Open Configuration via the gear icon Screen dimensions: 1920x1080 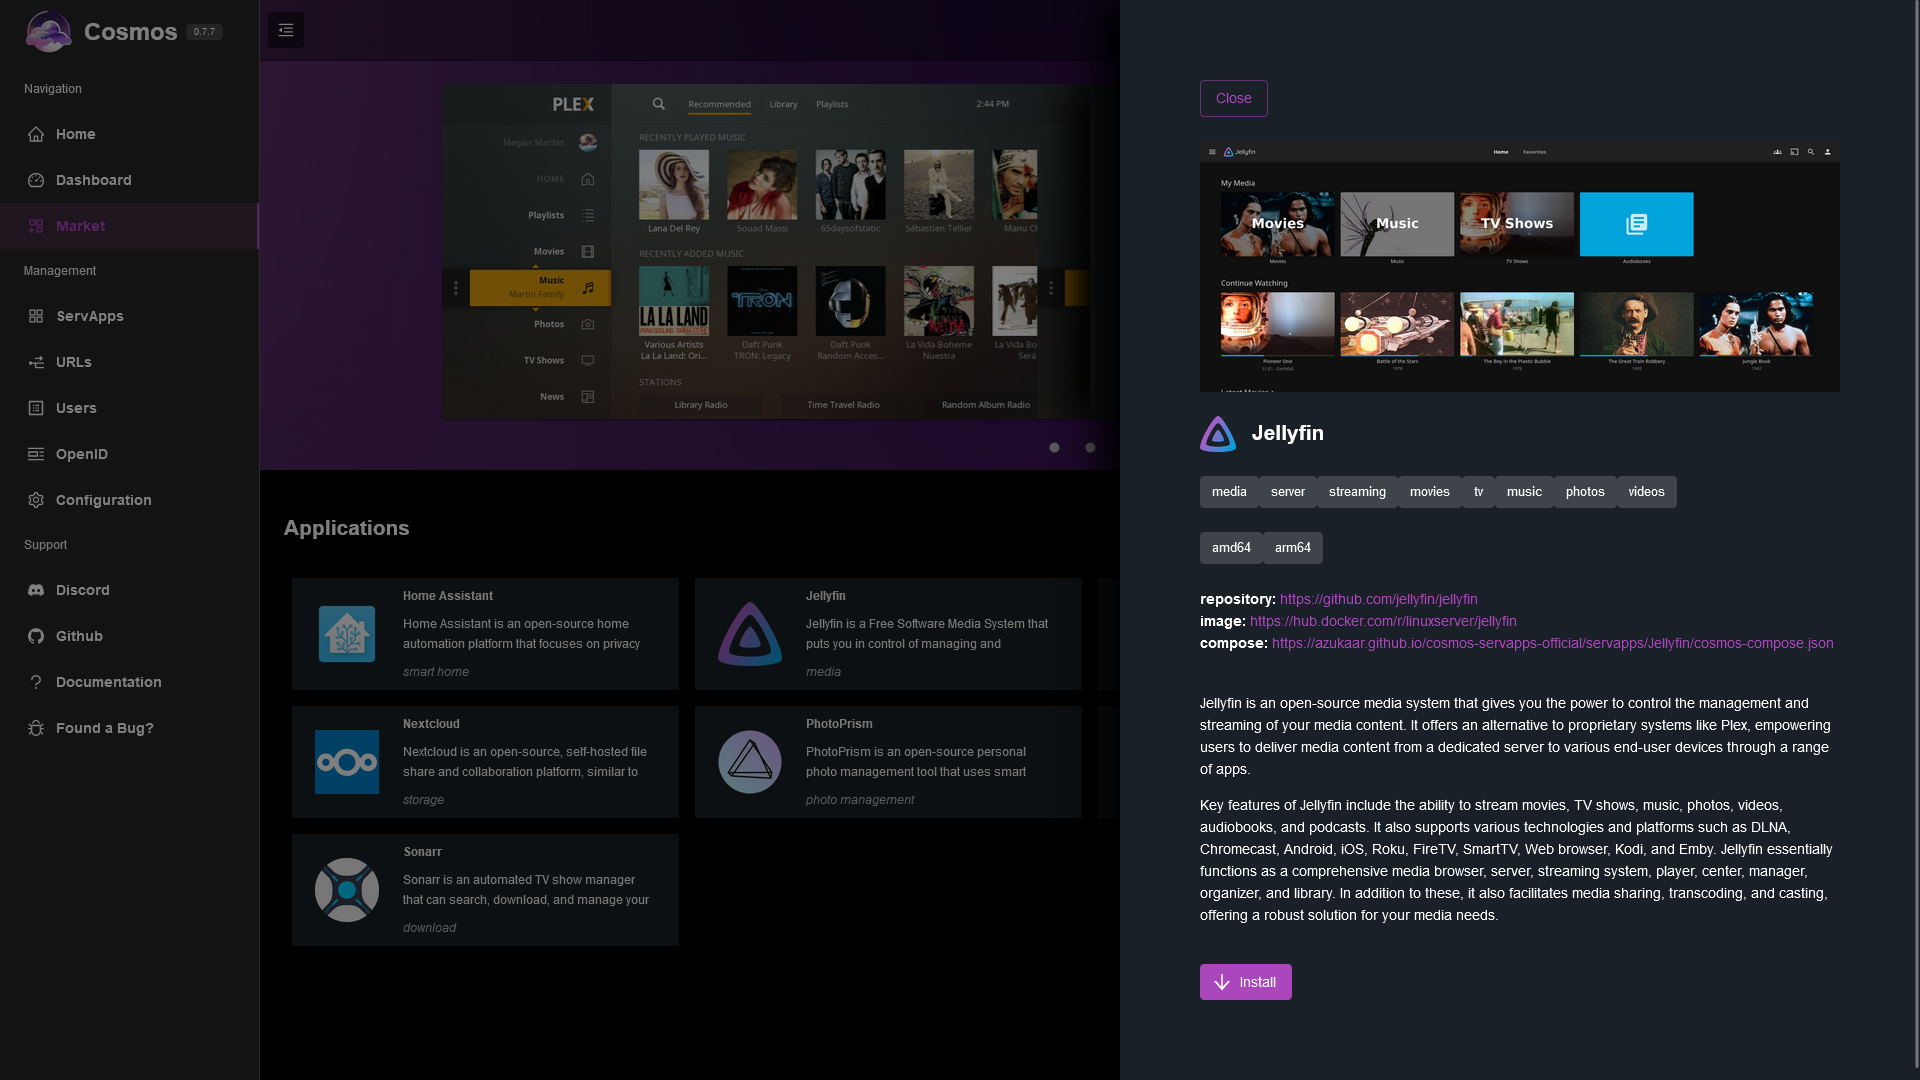tap(36, 500)
